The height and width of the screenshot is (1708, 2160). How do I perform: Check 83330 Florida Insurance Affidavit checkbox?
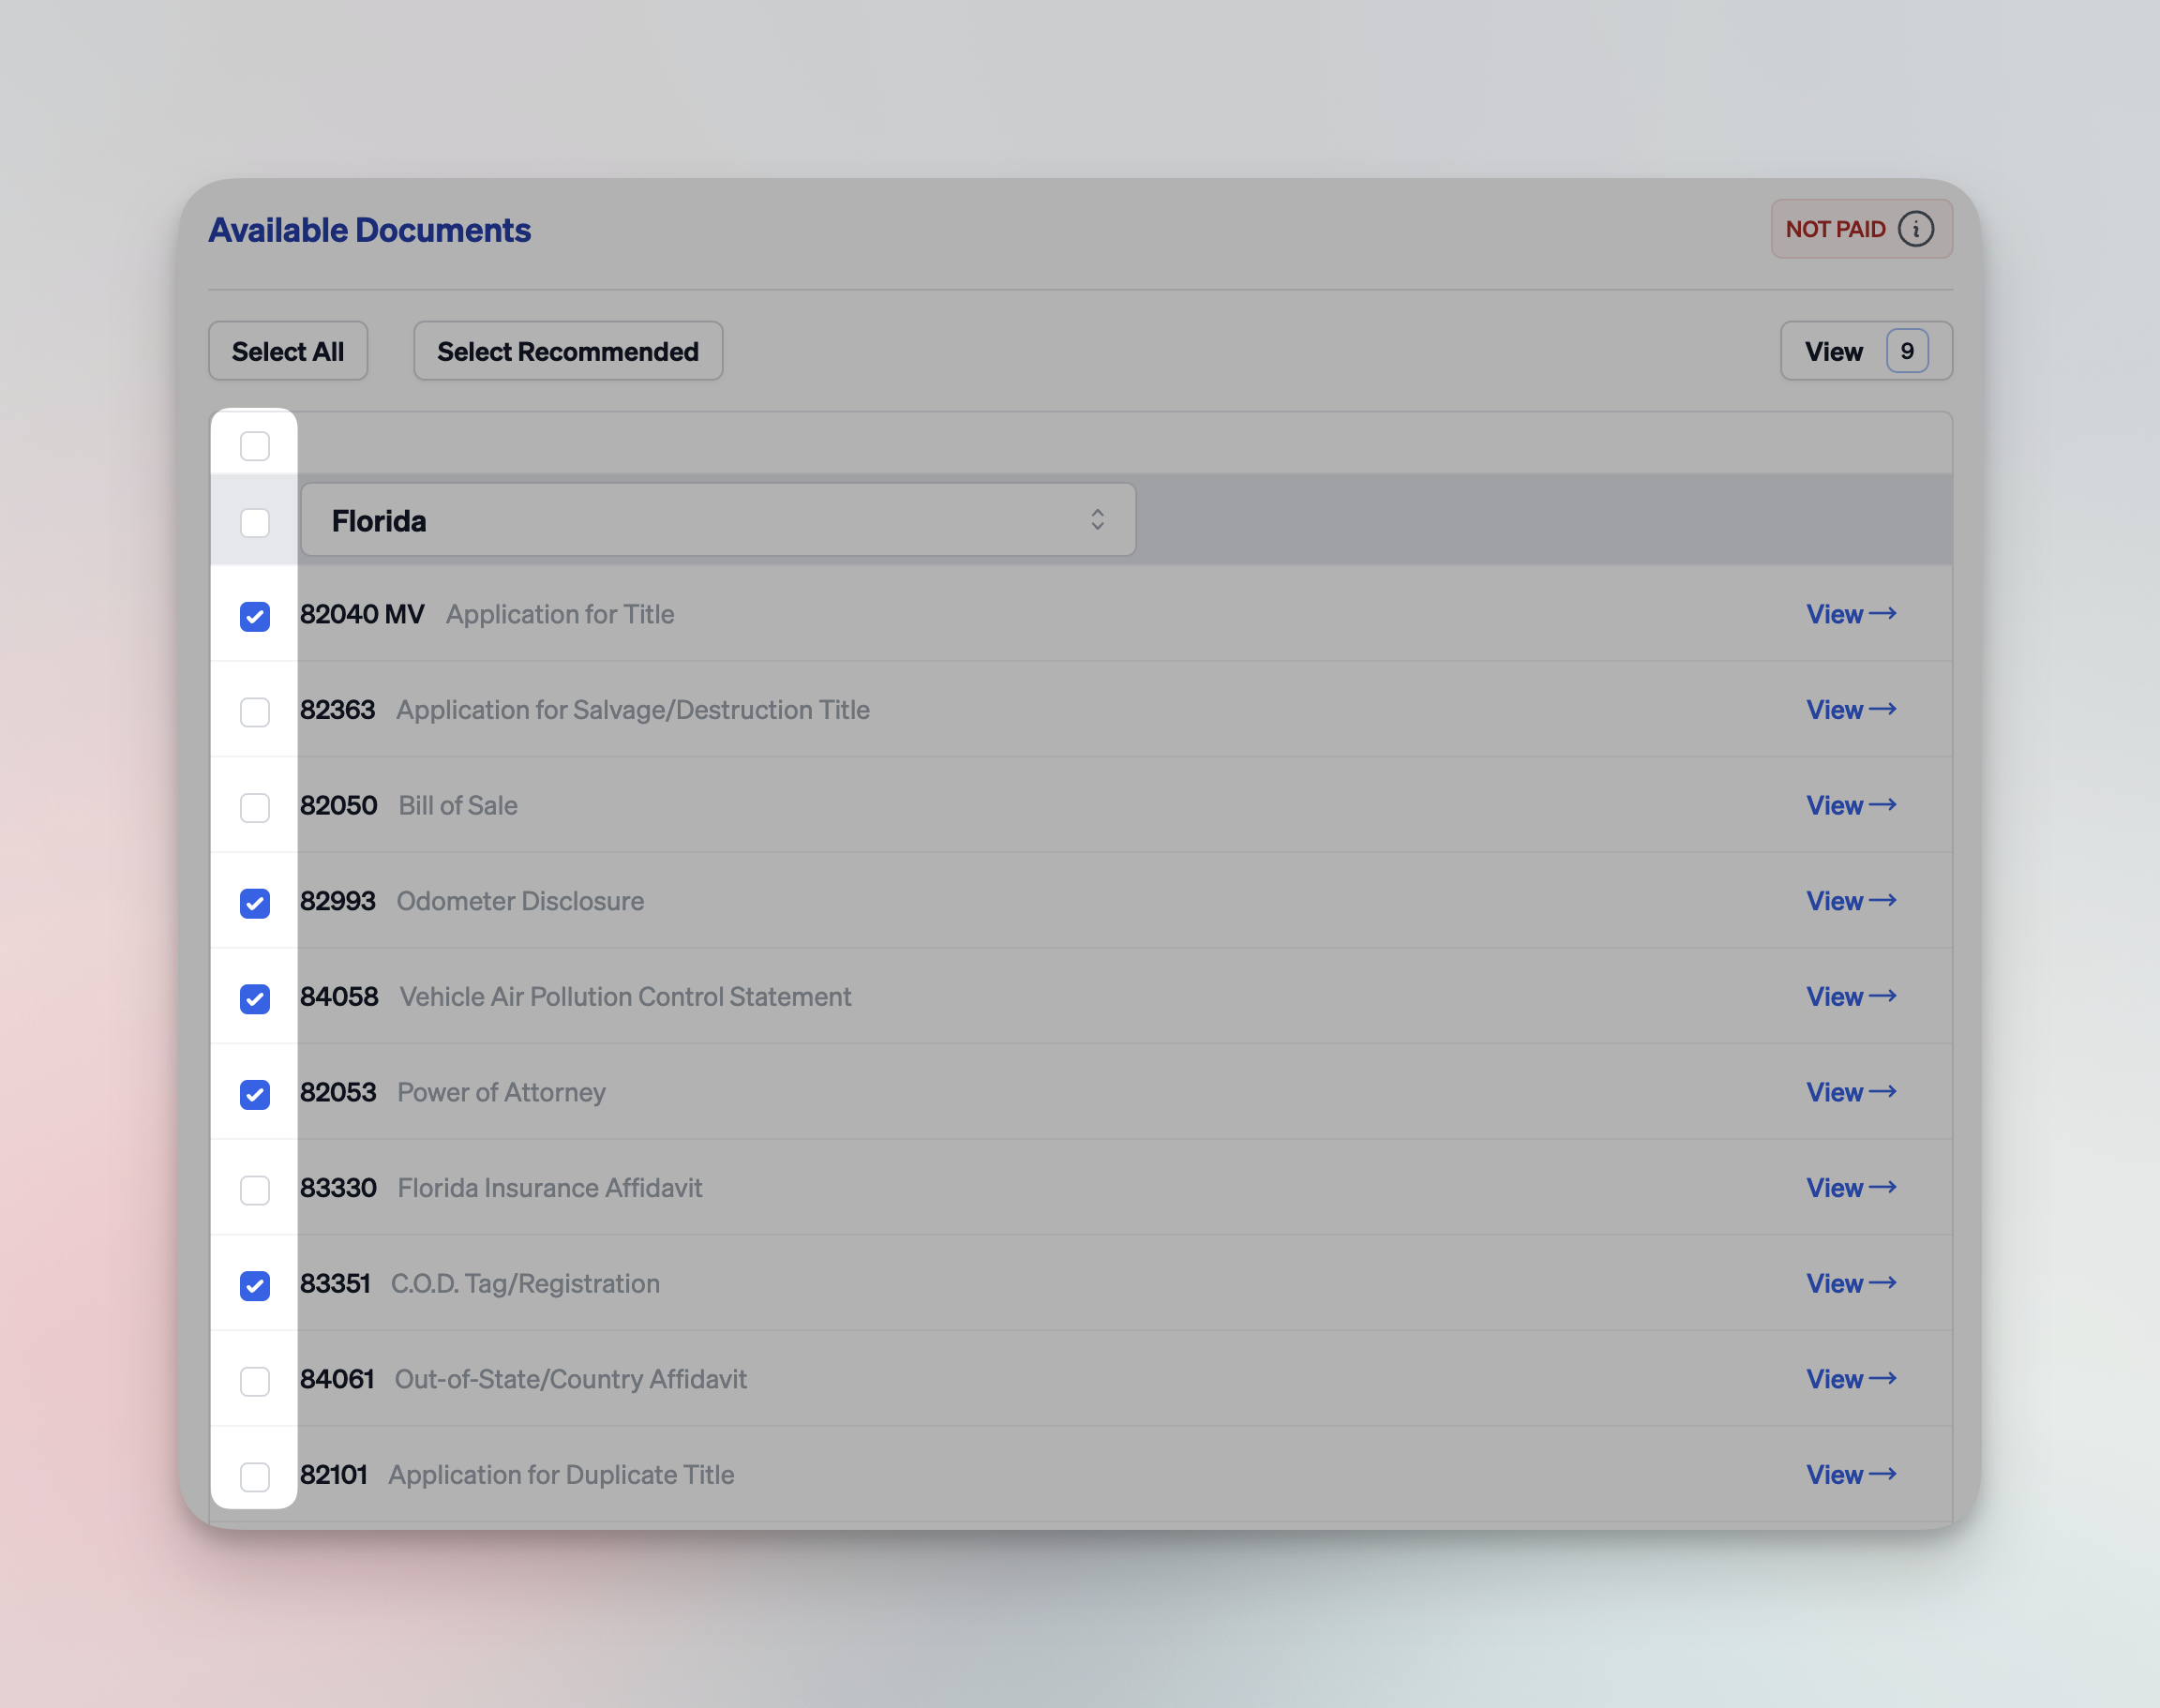click(x=255, y=1190)
